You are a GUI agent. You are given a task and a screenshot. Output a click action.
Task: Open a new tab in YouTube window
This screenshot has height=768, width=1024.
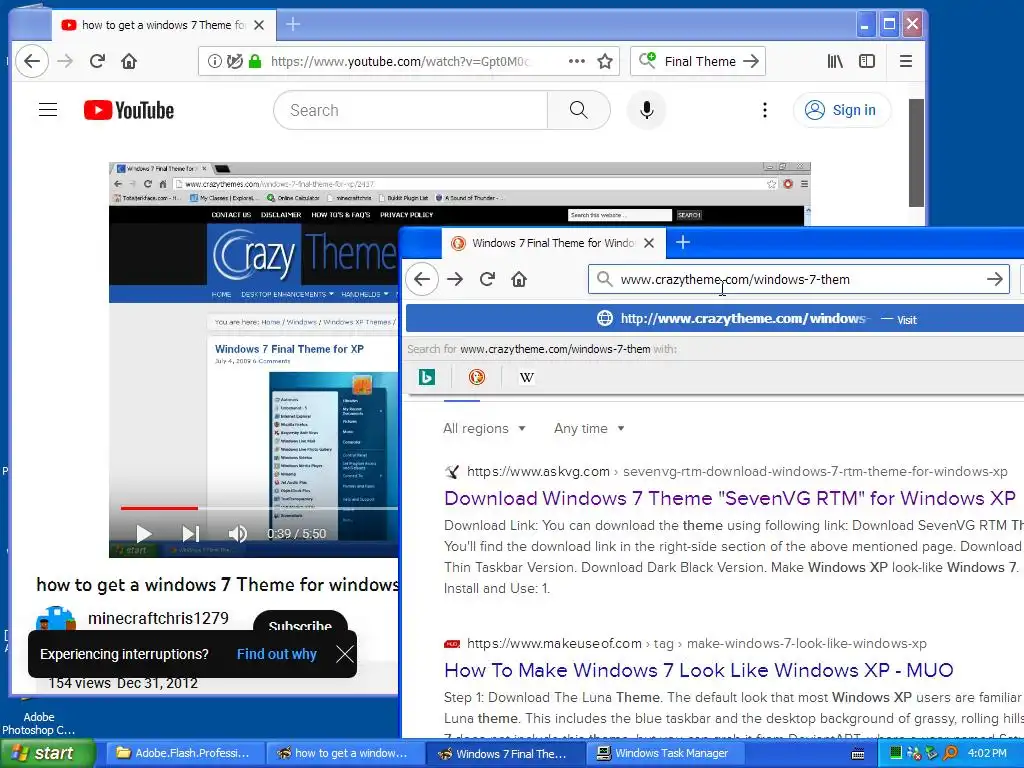(293, 25)
